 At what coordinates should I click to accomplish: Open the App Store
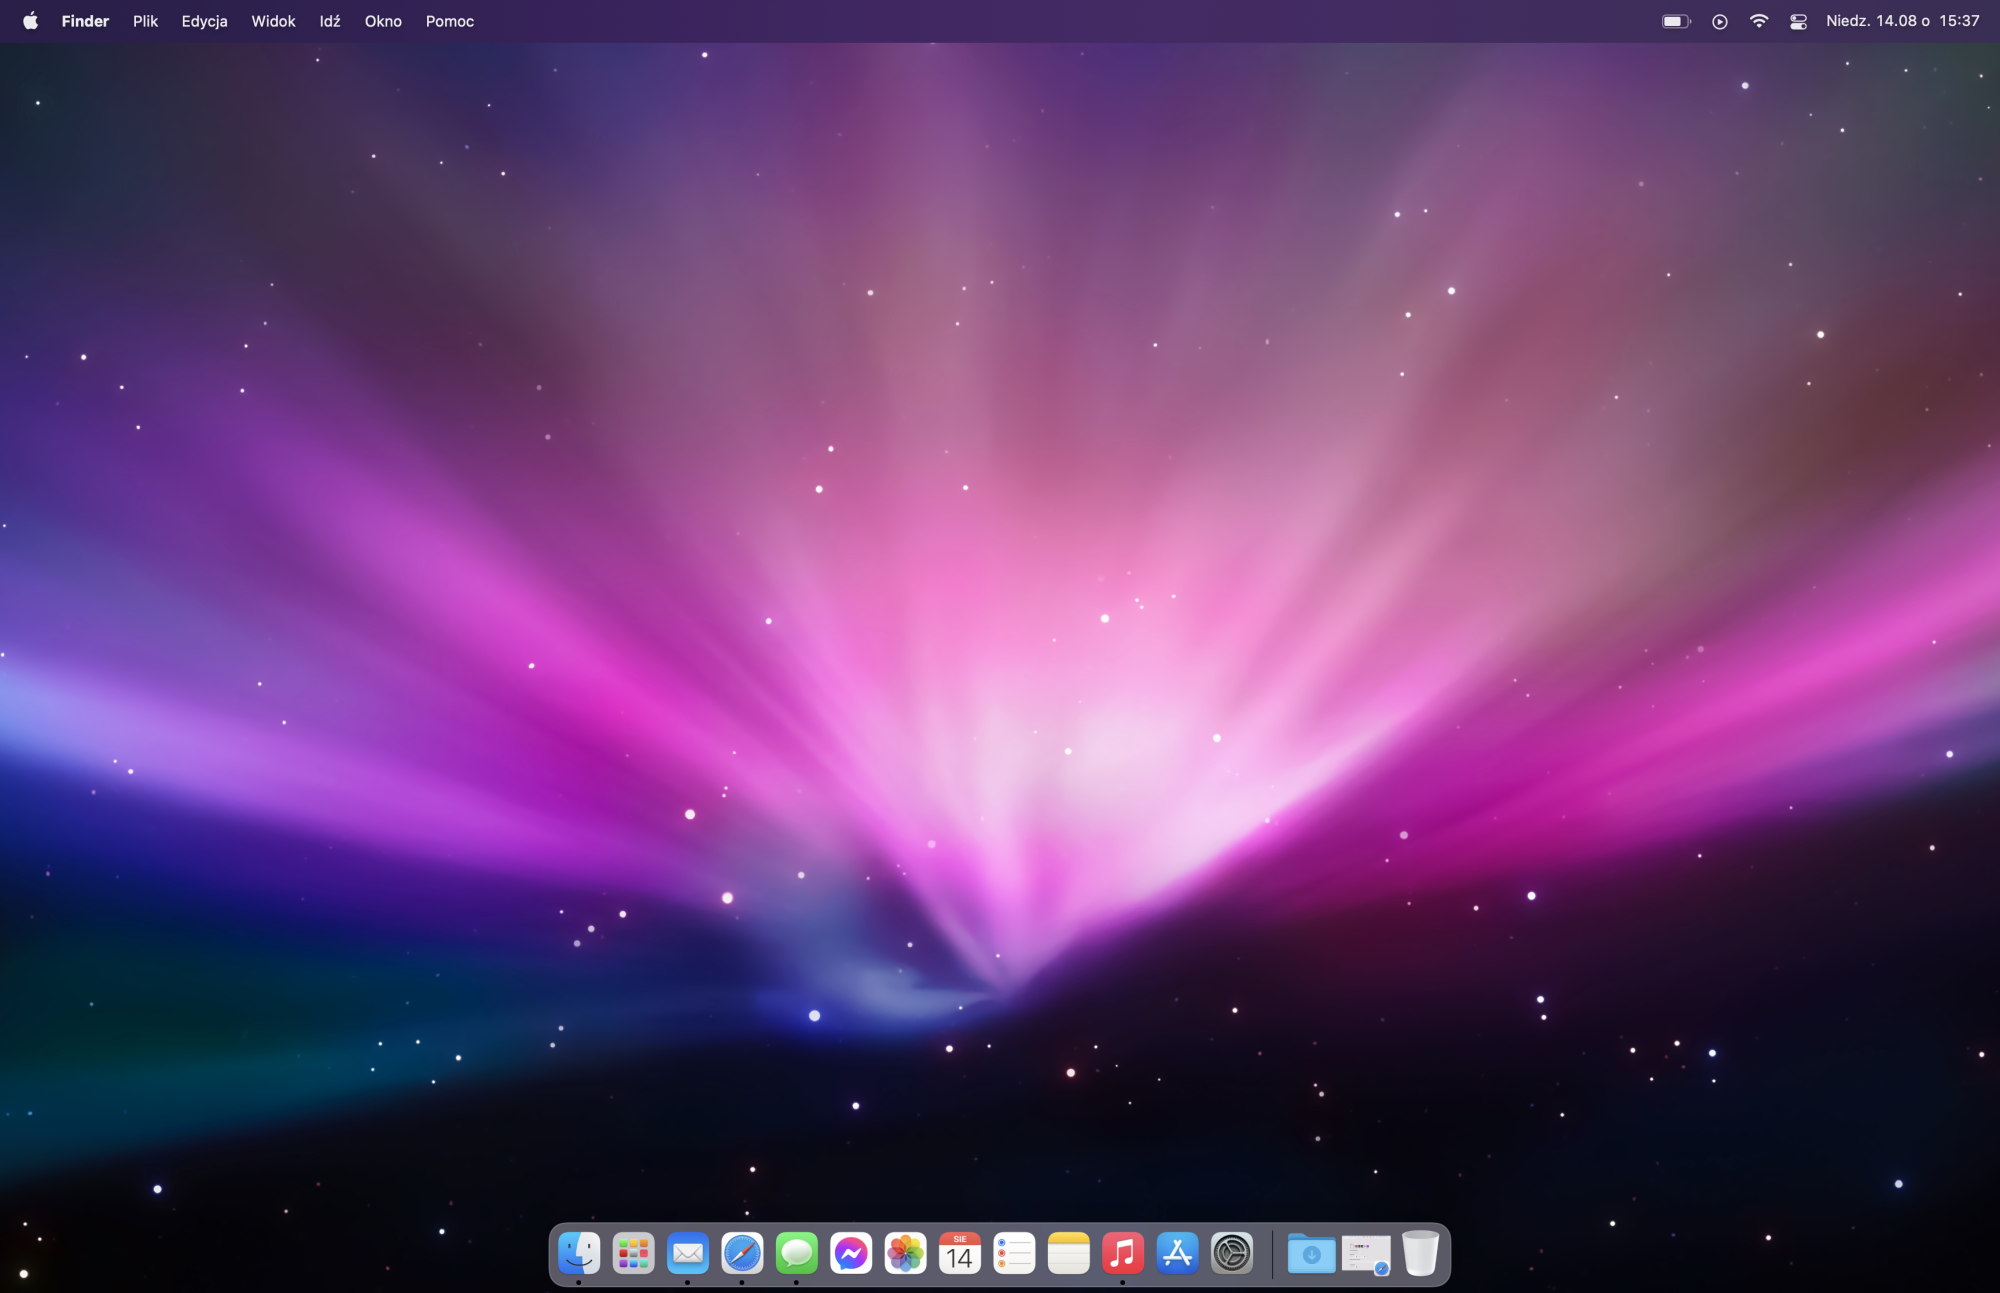point(1178,1252)
